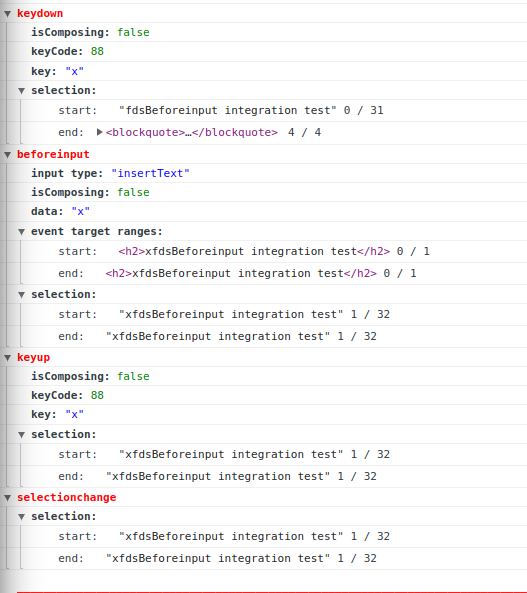The width and height of the screenshot is (527, 593).
Task: Click the selectionchange event label
Action: [67, 497]
